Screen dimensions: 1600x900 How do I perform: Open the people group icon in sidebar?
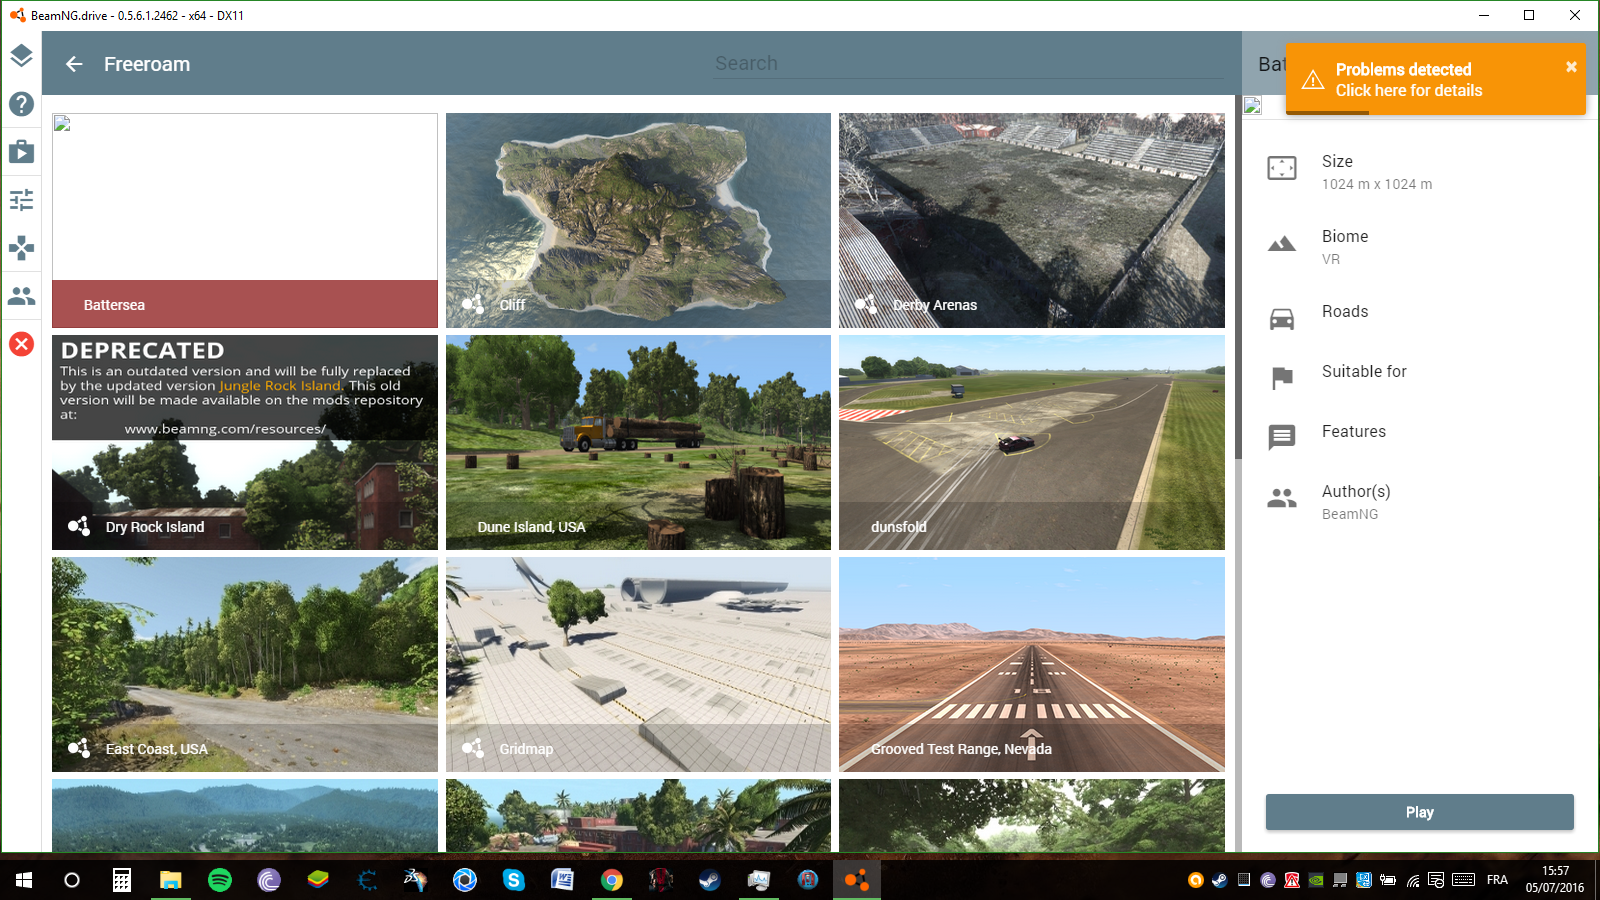(21, 296)
